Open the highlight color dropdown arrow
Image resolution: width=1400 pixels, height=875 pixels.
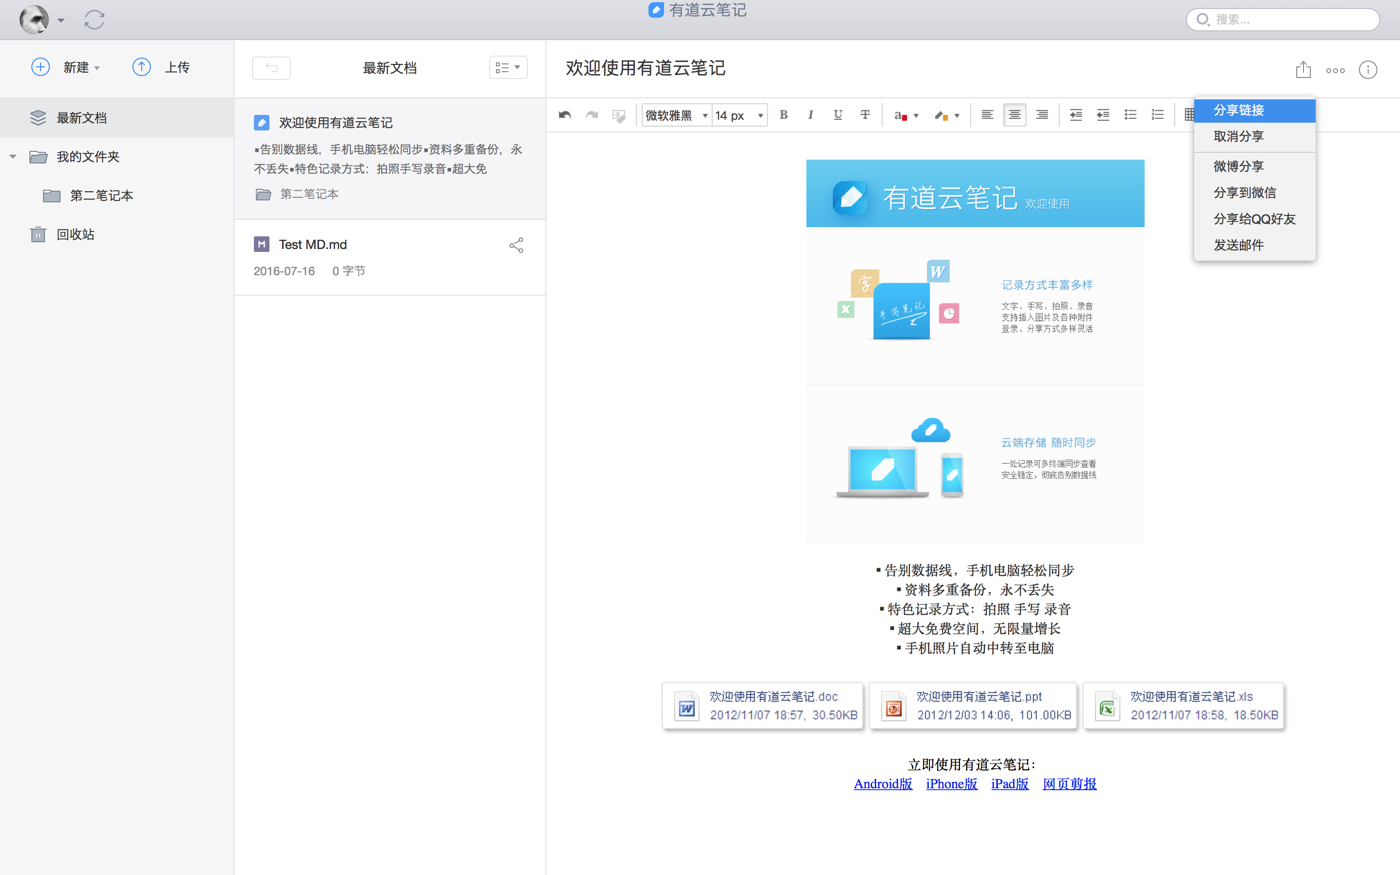click(957, 116)
